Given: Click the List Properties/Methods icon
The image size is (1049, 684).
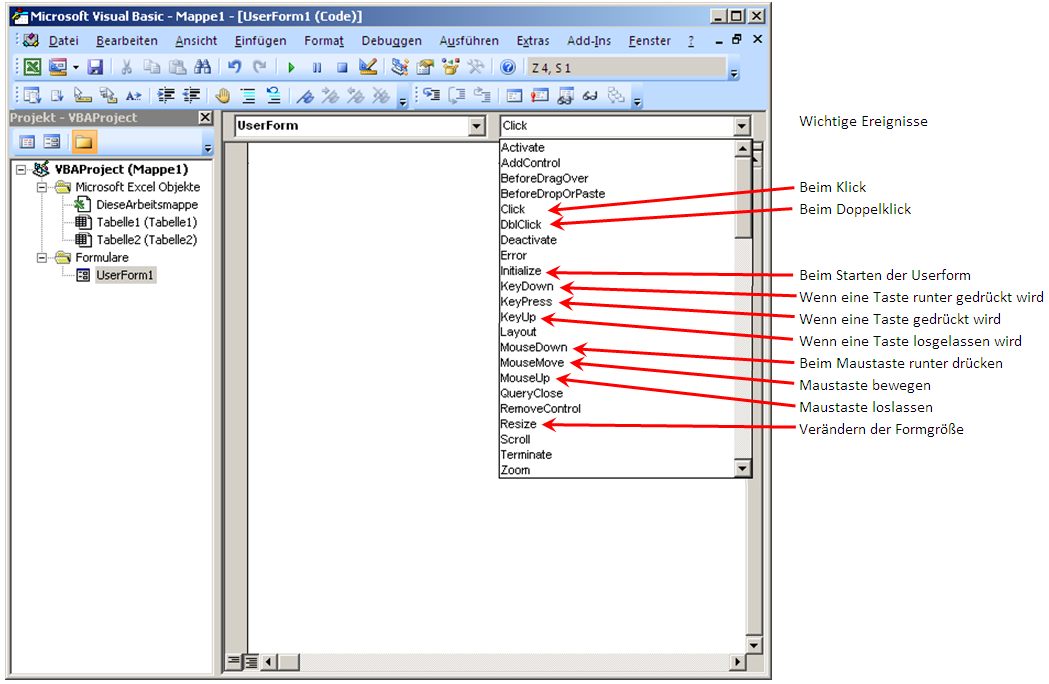Looking at the screenshot, I should [31, 96].
